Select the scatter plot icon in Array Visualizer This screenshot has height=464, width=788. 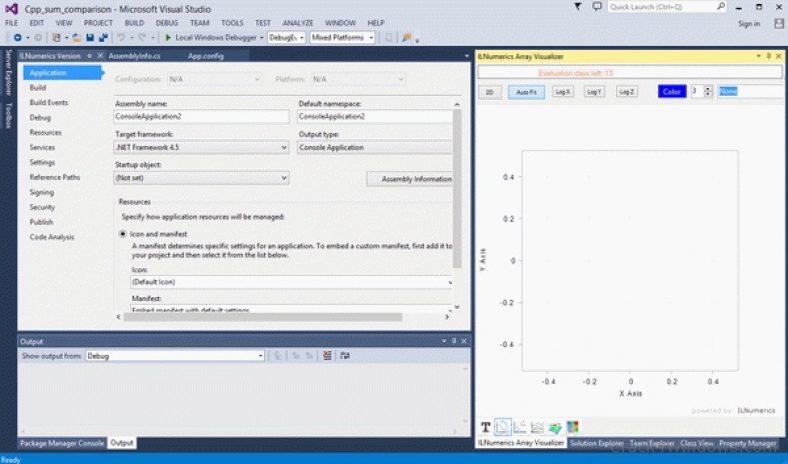pyautogui.click(x=520, y=427)
